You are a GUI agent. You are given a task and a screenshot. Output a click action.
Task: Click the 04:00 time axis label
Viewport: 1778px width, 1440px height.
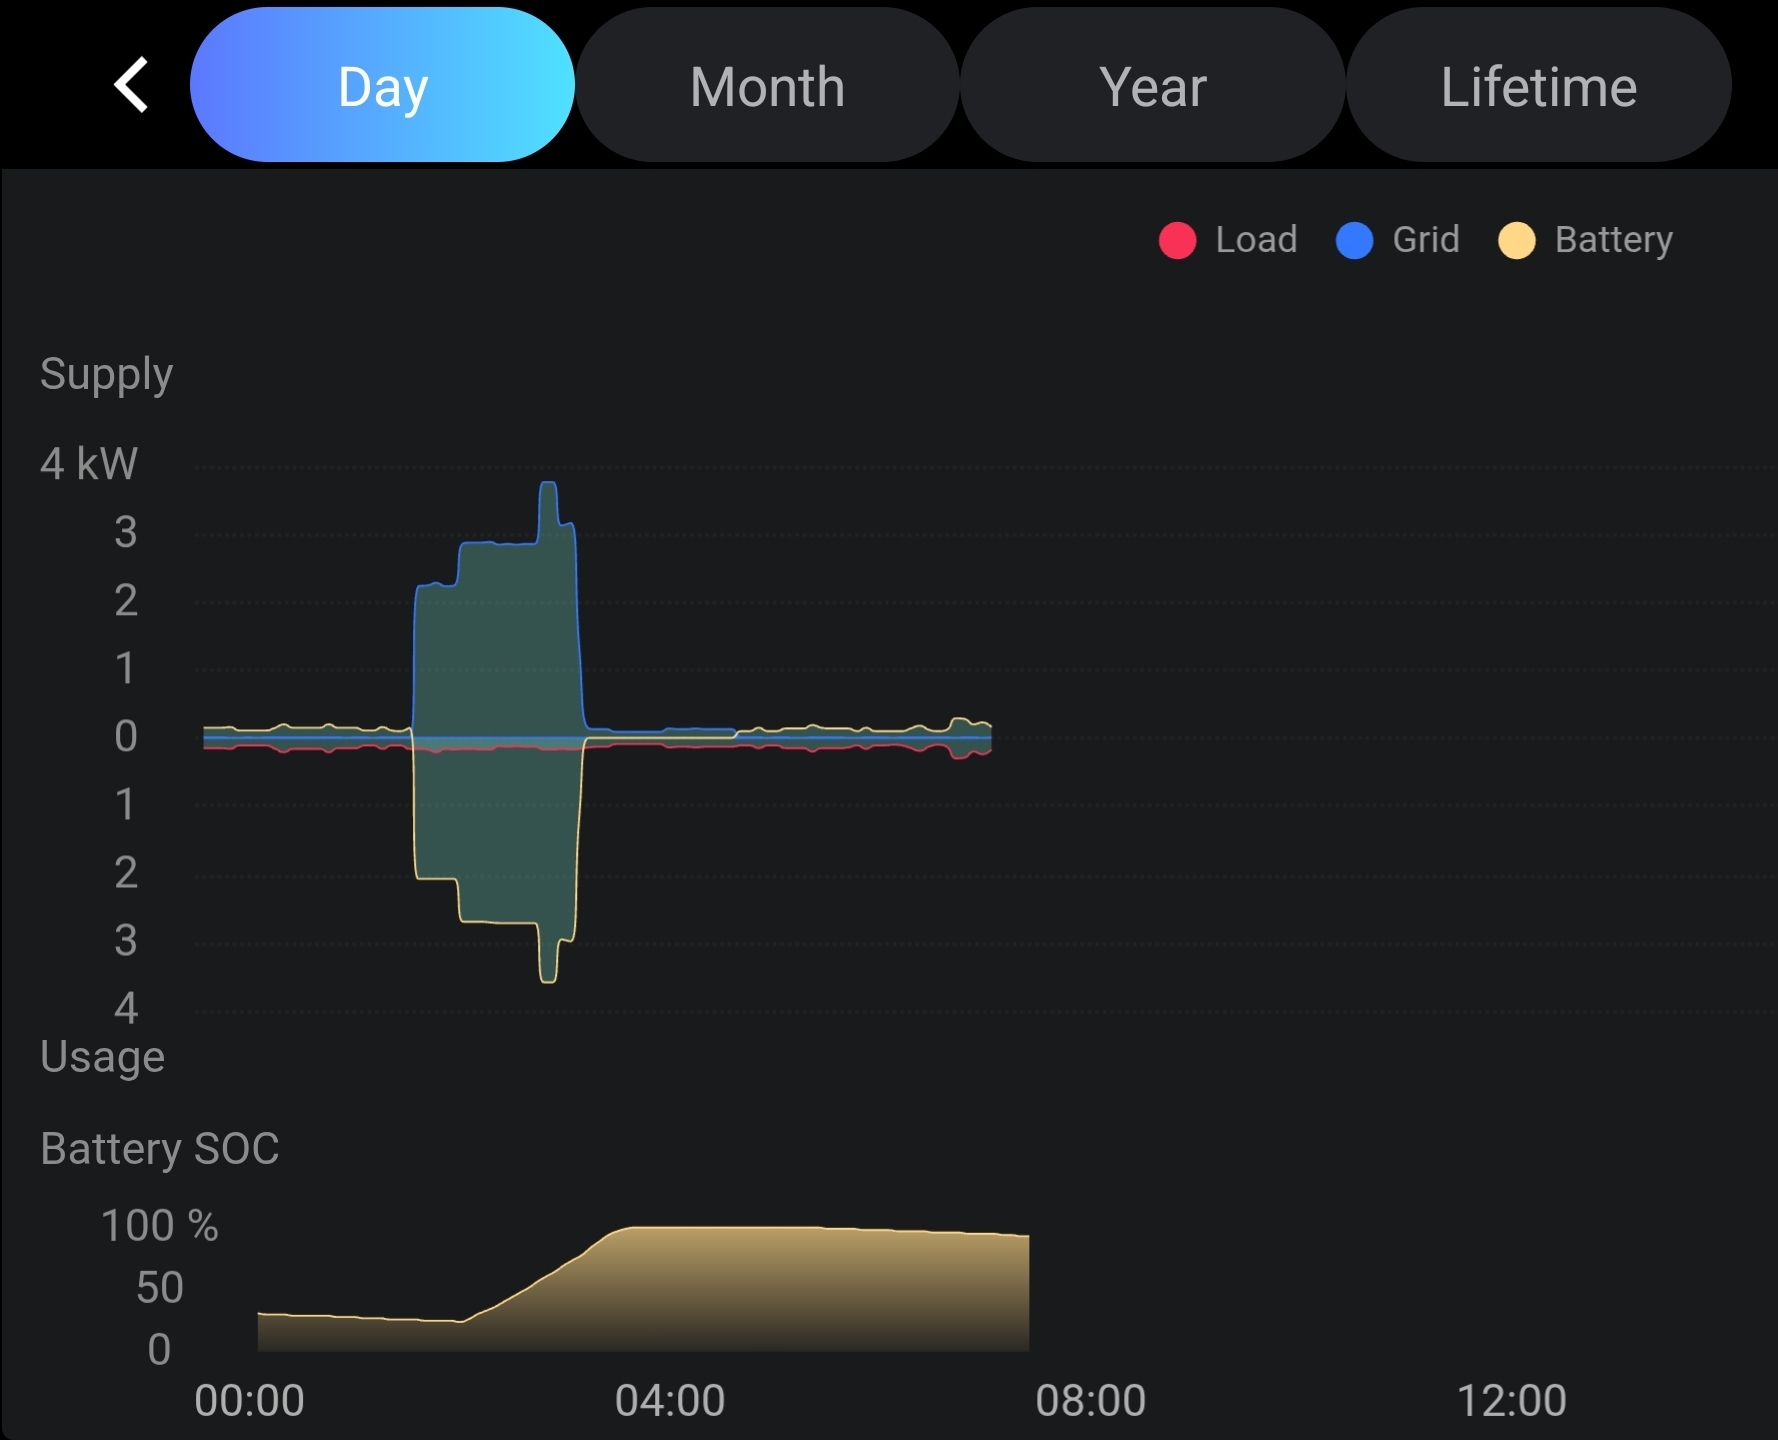pyautogui.click(x=670, y=1400)
